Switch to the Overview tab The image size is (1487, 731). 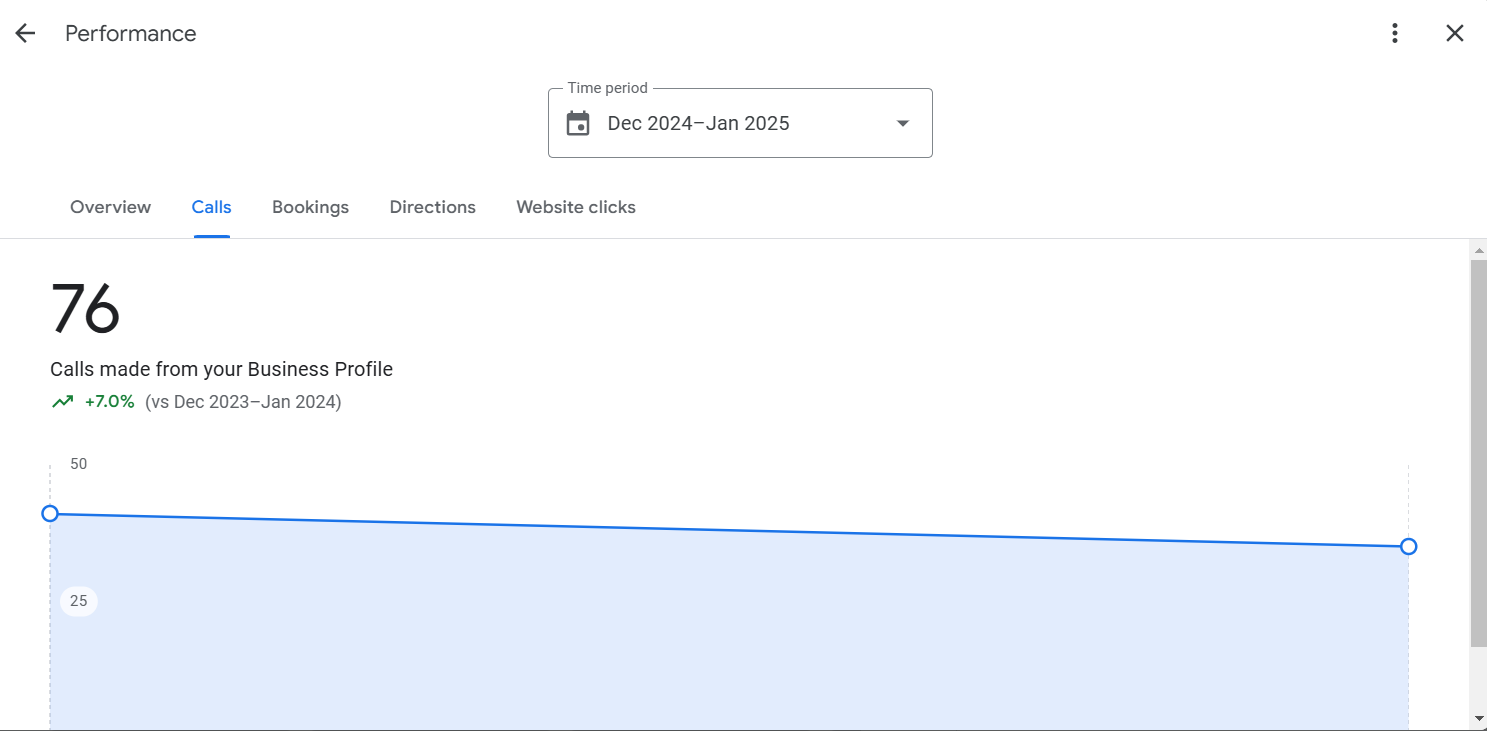pyautogui.click(x=110, y=207)
